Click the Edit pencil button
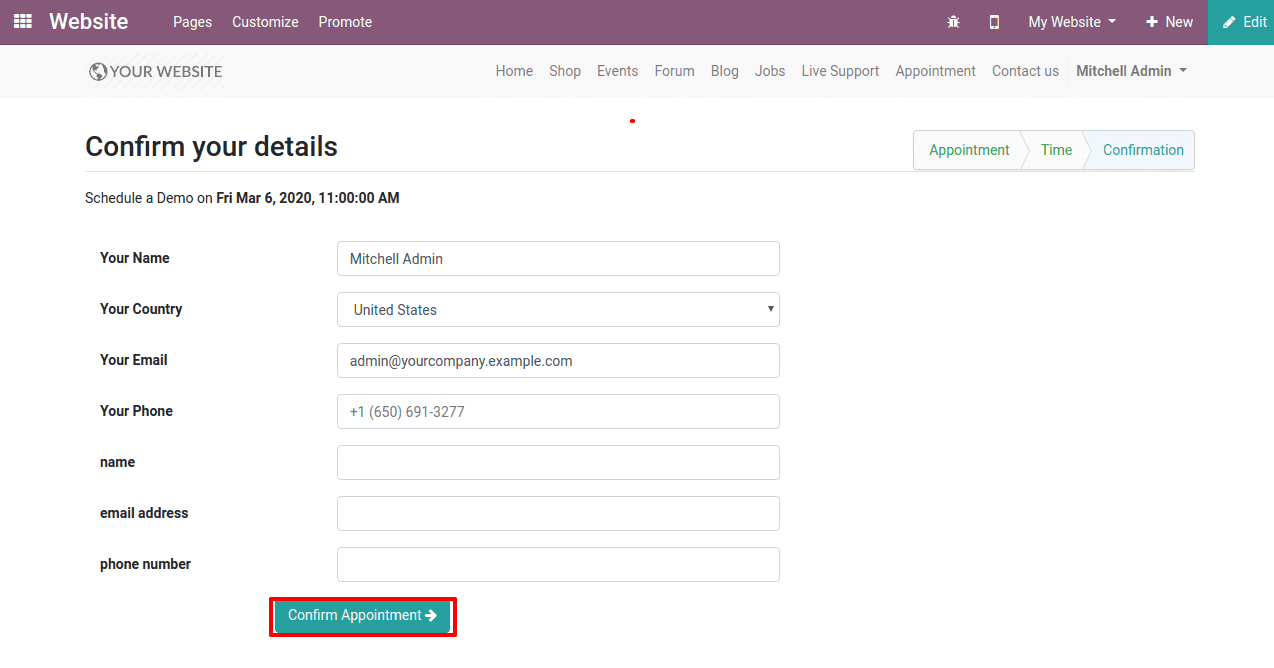 point(1241,22)
